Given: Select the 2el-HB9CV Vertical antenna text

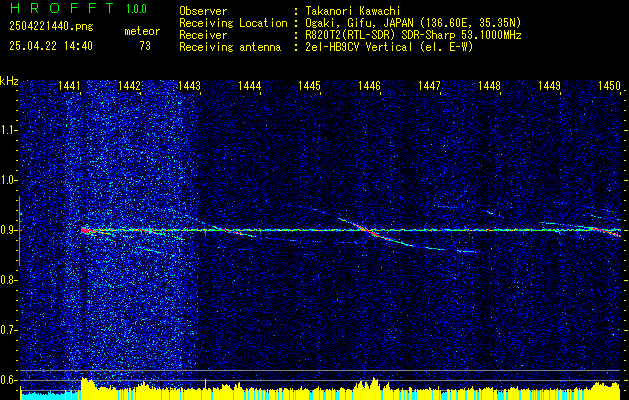Looking at the screenshot, I should click(389, 47).
